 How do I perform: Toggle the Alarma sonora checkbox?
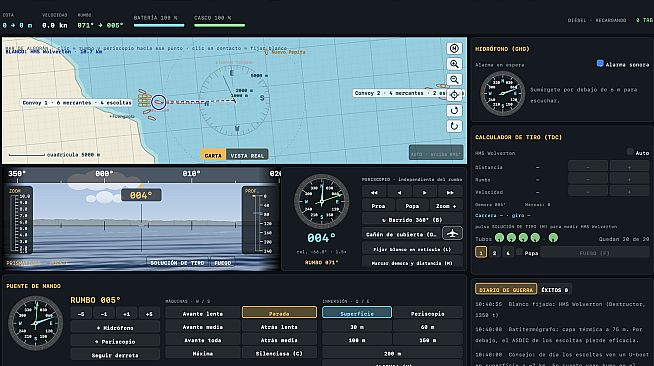[x=600, y=64]
